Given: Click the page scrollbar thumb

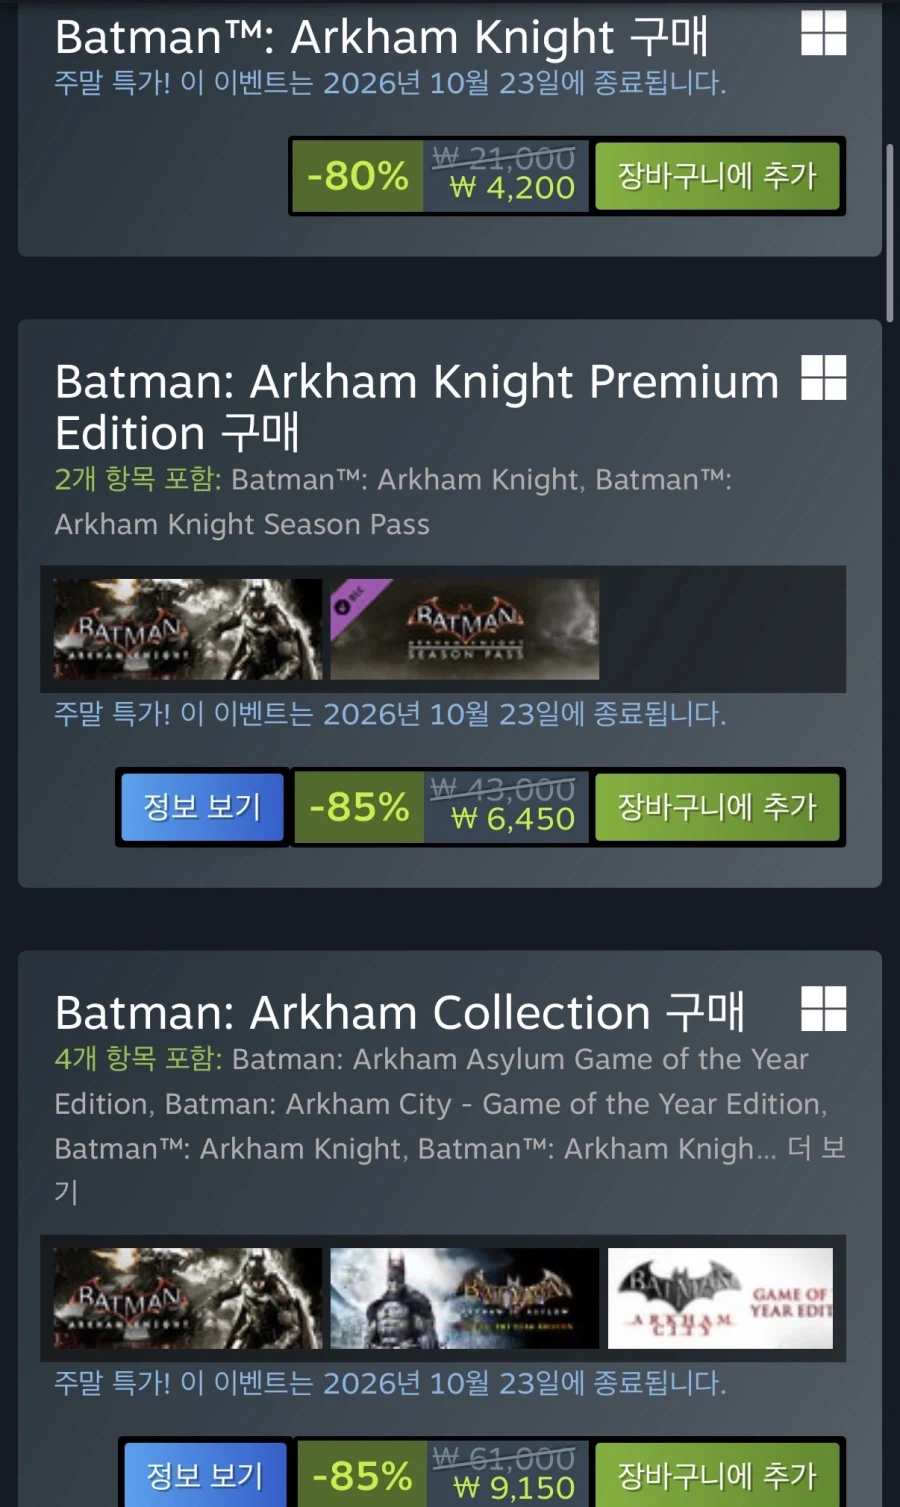Looking at the screenshot, I should tap(890, 232).
